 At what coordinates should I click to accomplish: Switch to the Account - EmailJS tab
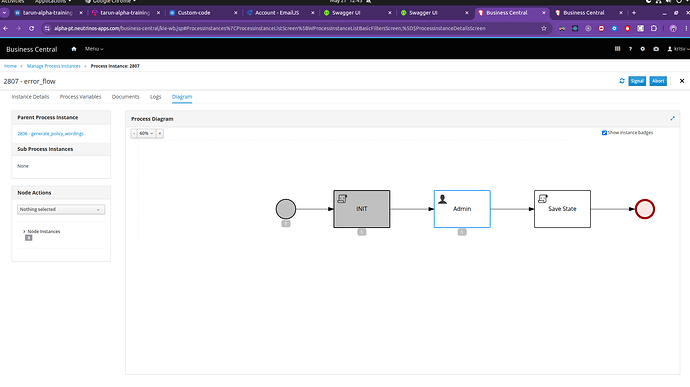click(x=280, y=13)
